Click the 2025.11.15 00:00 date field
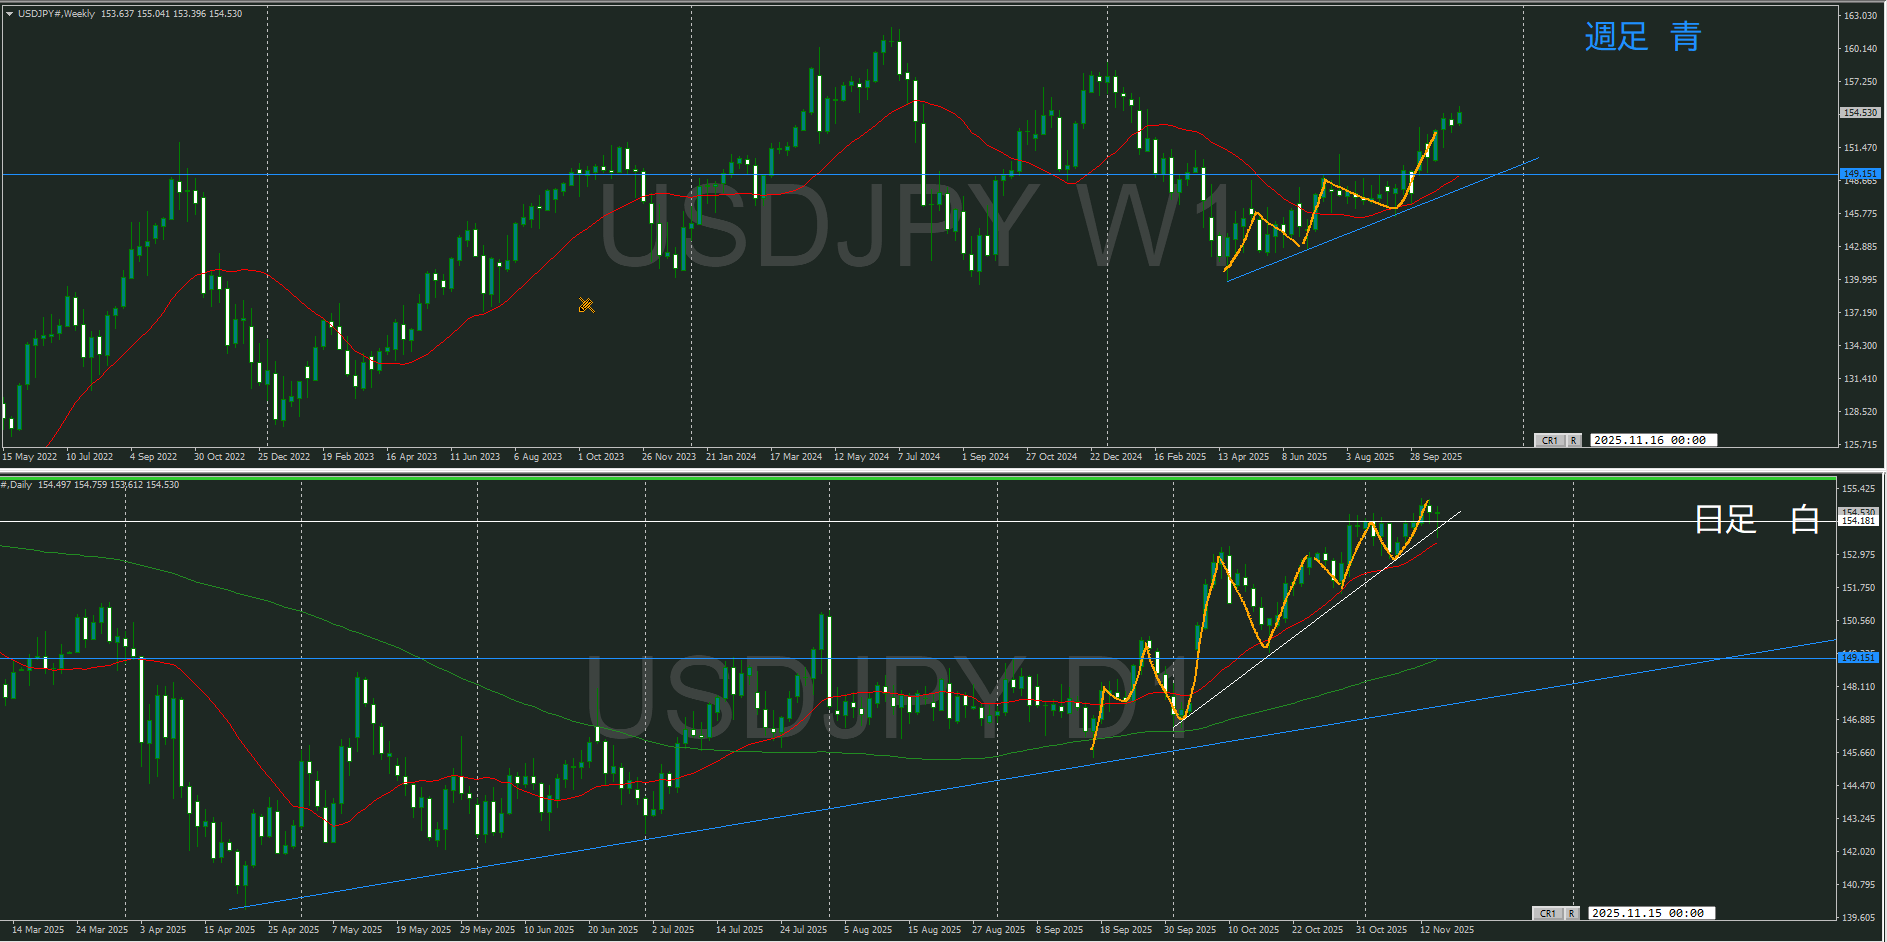Viewport: 1887px width, 942px height. pyautogui.click(x=1649, y=913)
